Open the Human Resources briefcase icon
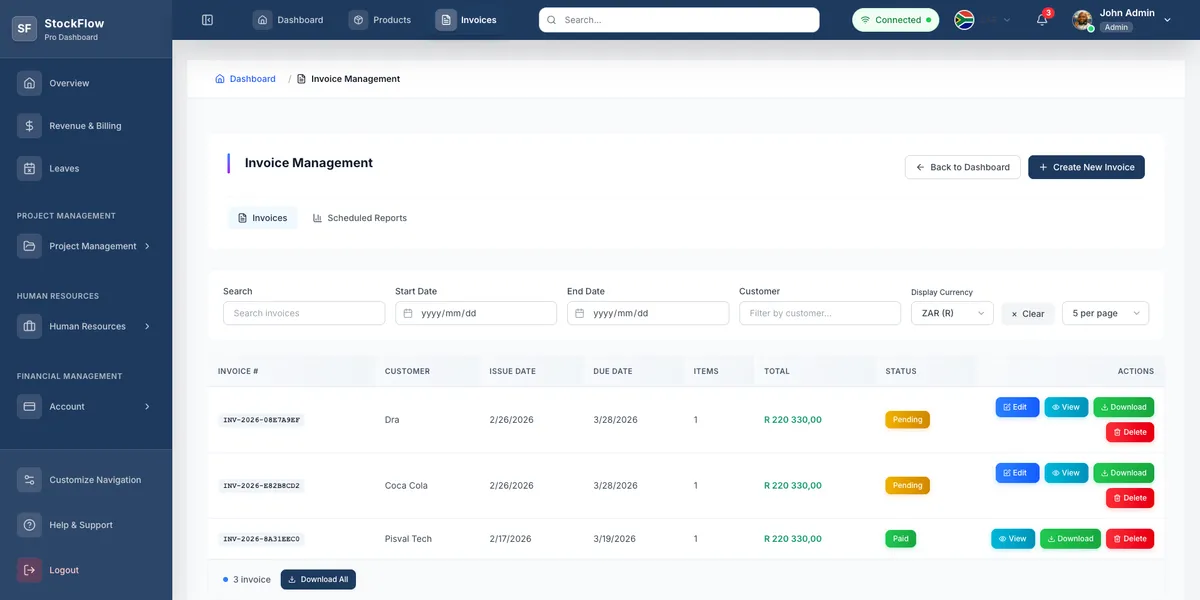 (x=30, y=325)
